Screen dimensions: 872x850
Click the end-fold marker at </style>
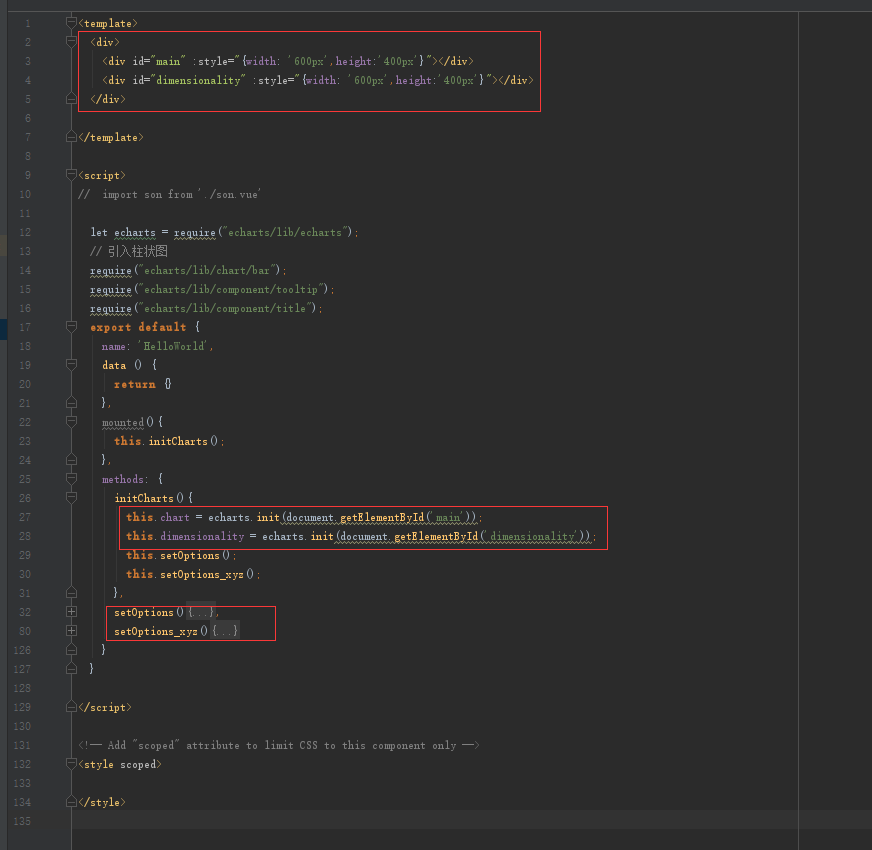pyautogui.click(x=71, y=802)
